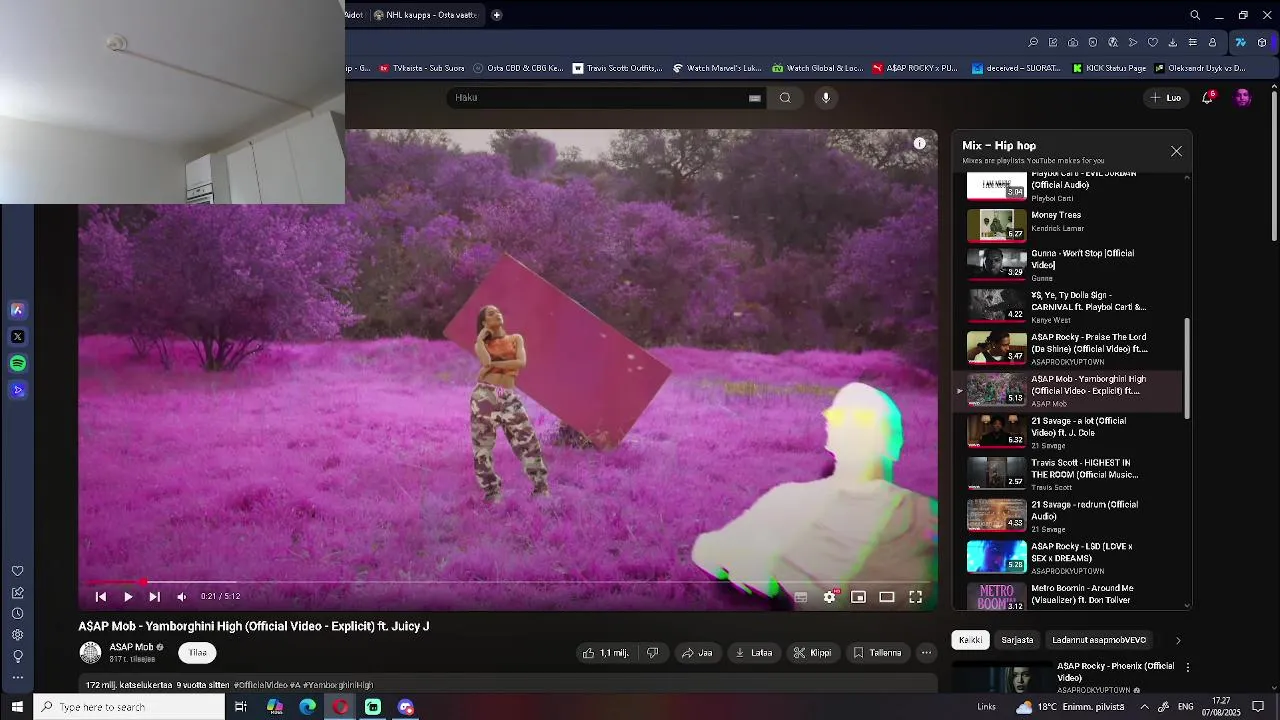Show more filter chips with the right arrow
The width and height of the screenshot is (1280, 720).
[1177, 640]
